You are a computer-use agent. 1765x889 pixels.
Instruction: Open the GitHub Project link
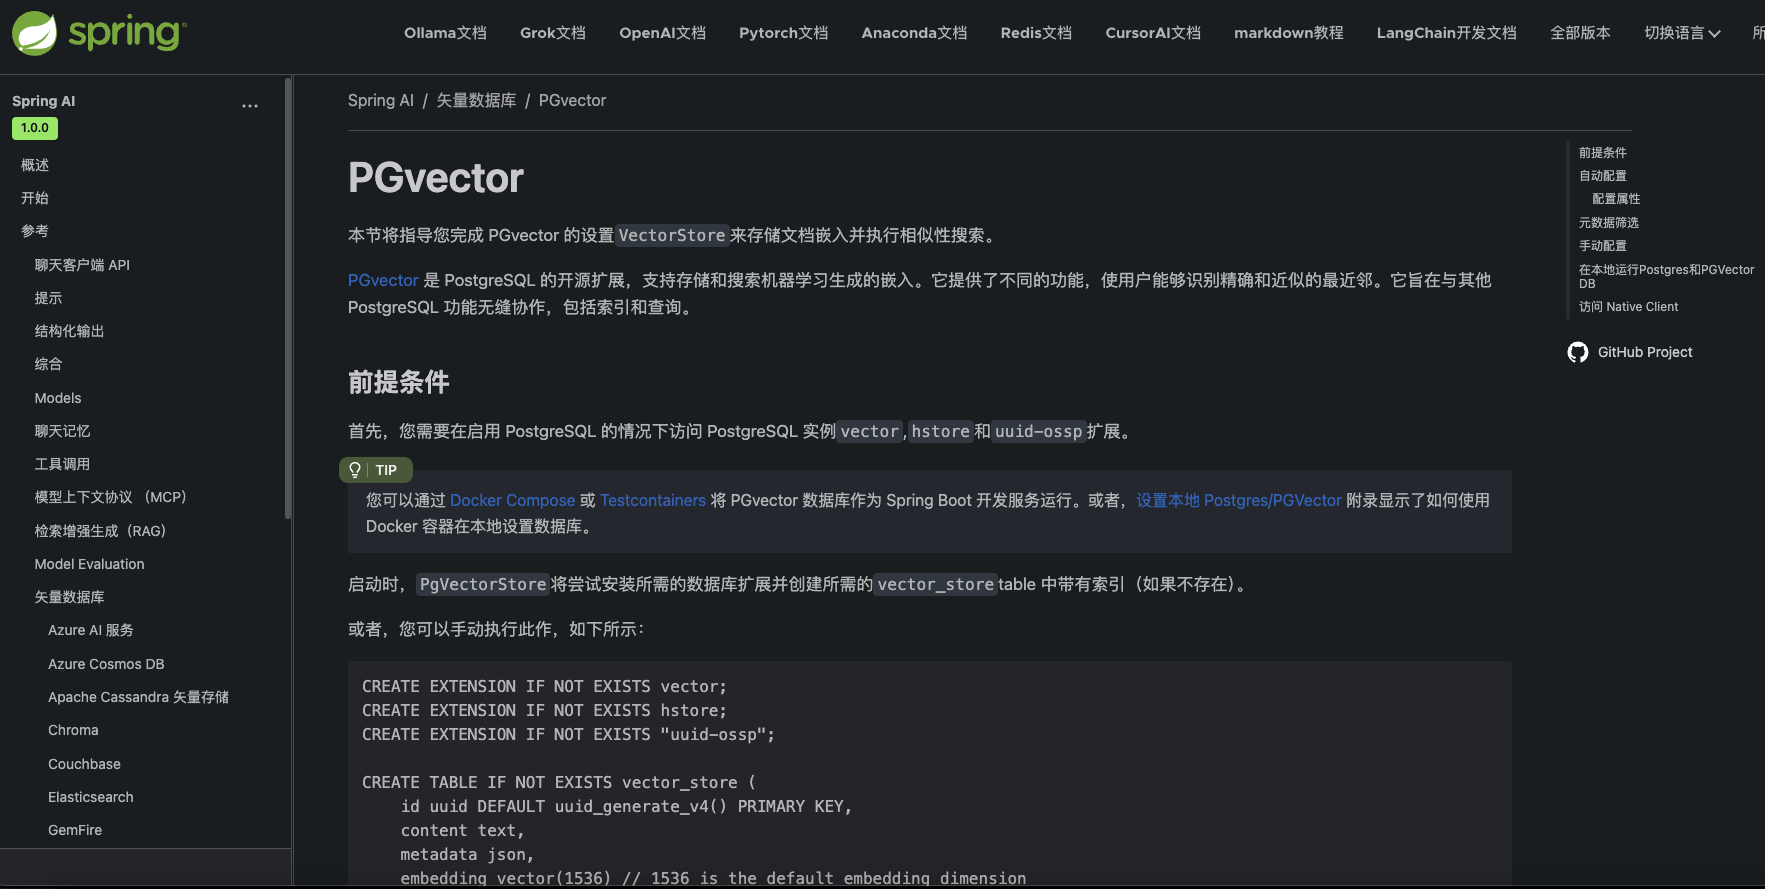(1645, 352)
